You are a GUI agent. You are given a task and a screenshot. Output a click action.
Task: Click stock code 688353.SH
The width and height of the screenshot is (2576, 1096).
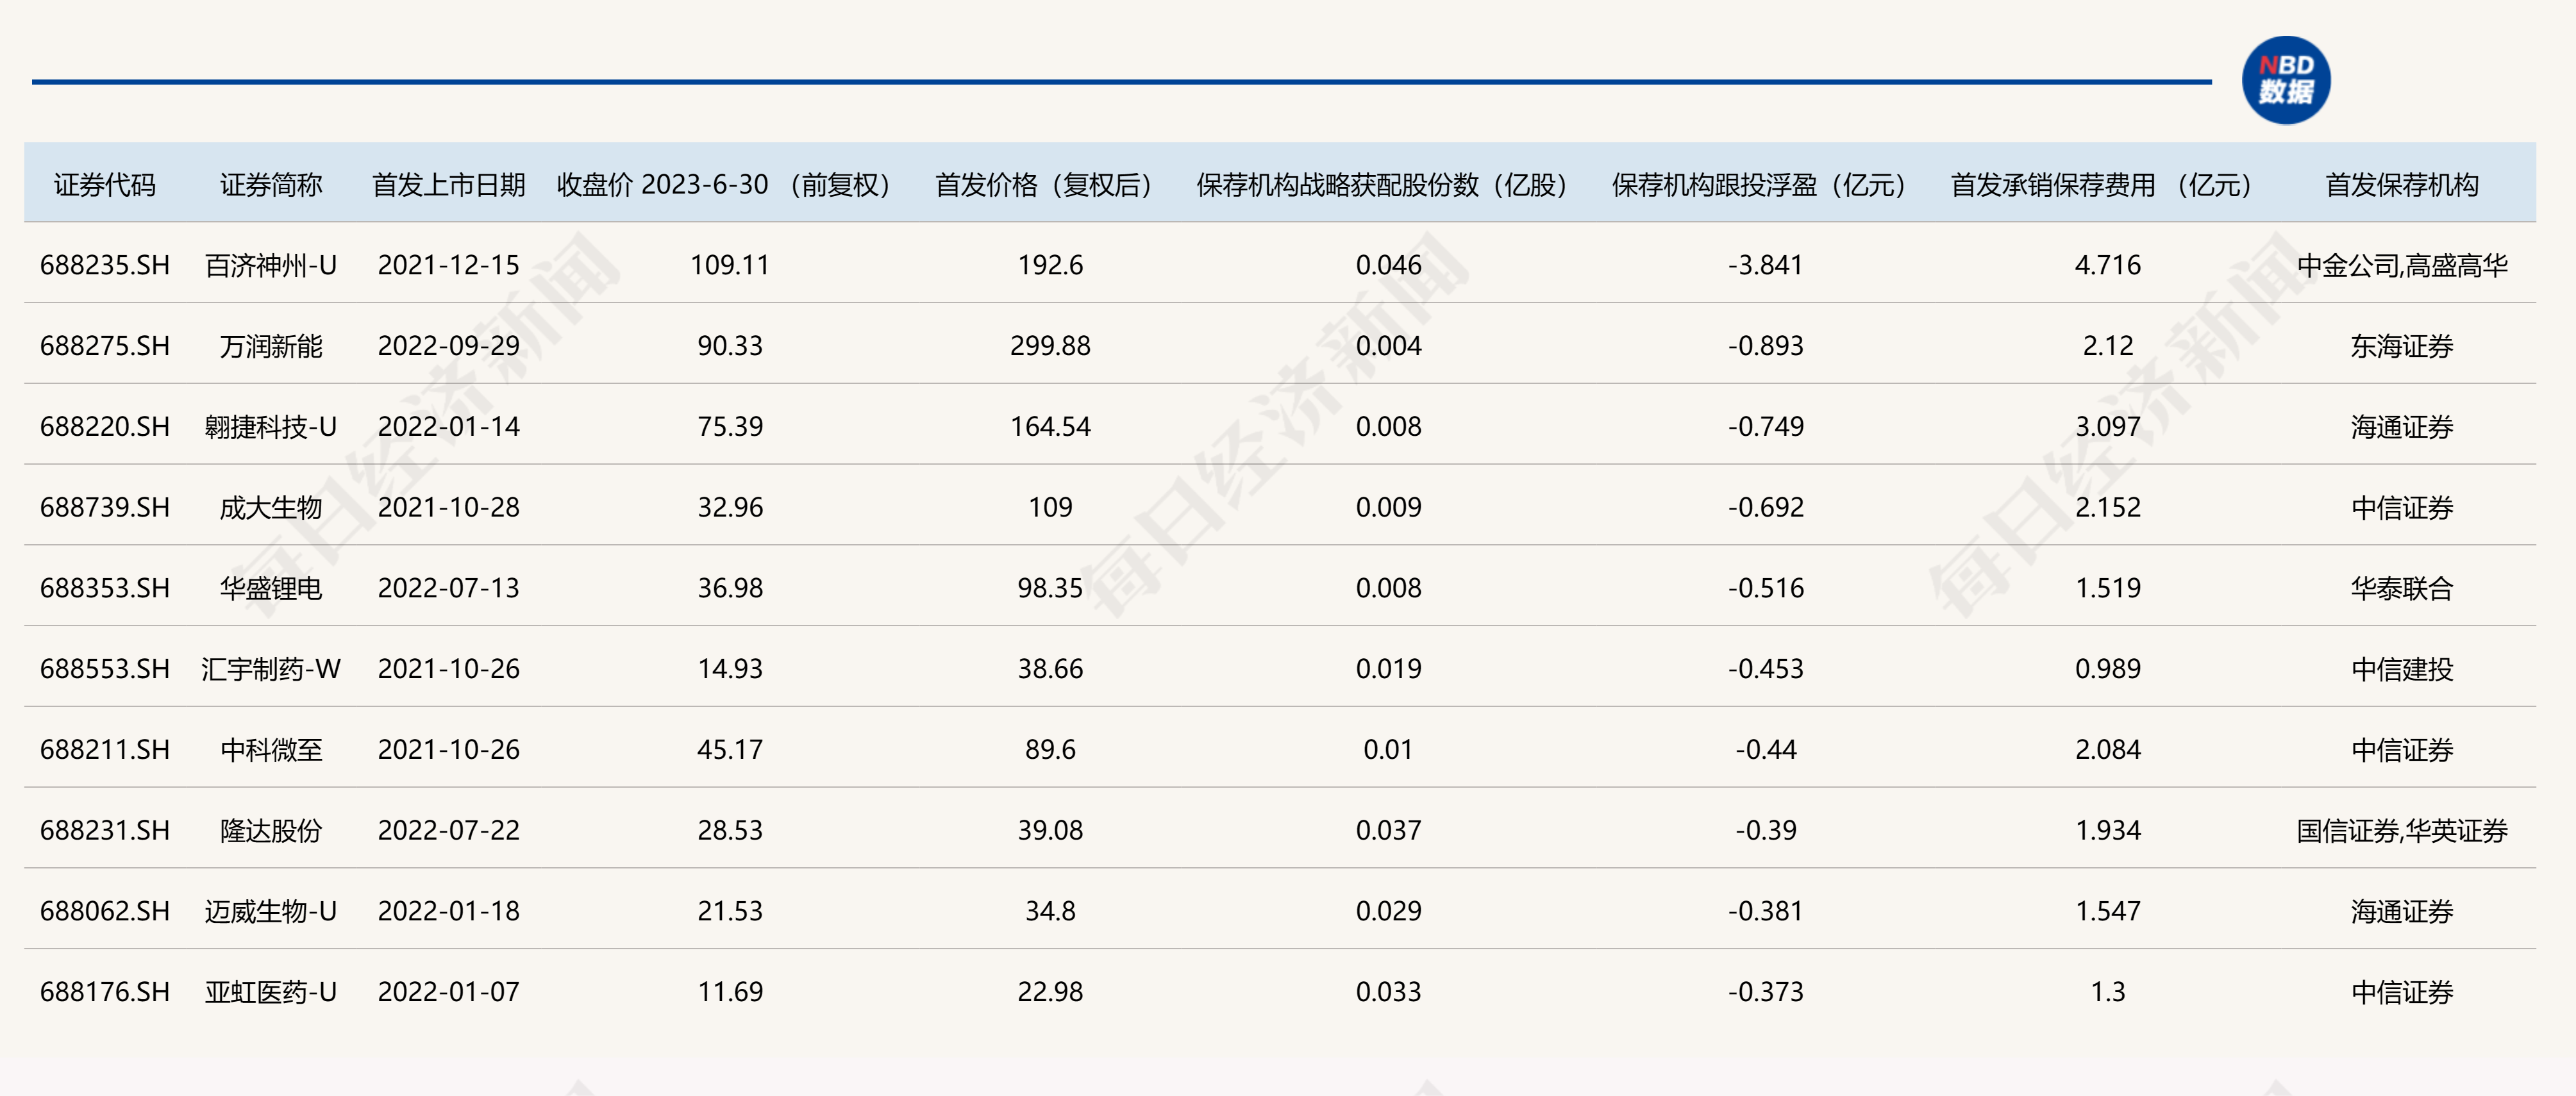click(104, 588)
